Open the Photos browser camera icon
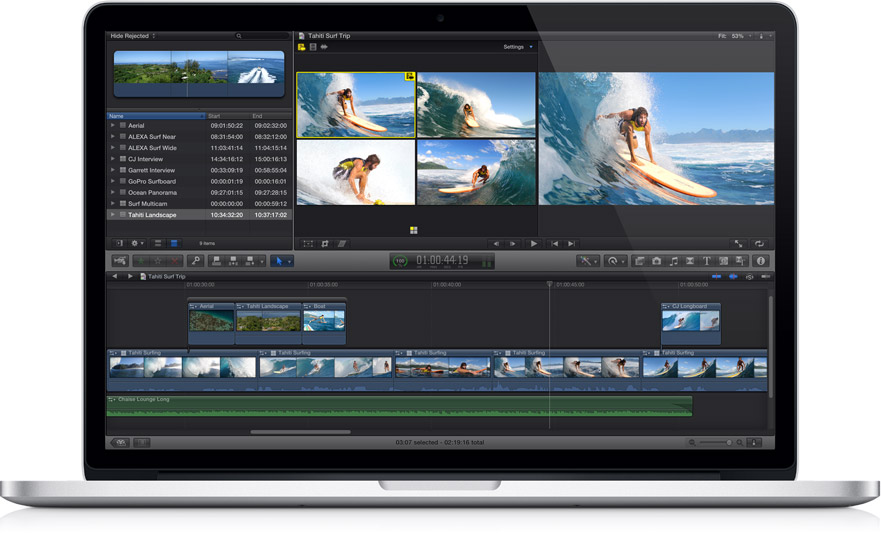 click(656, 261)
